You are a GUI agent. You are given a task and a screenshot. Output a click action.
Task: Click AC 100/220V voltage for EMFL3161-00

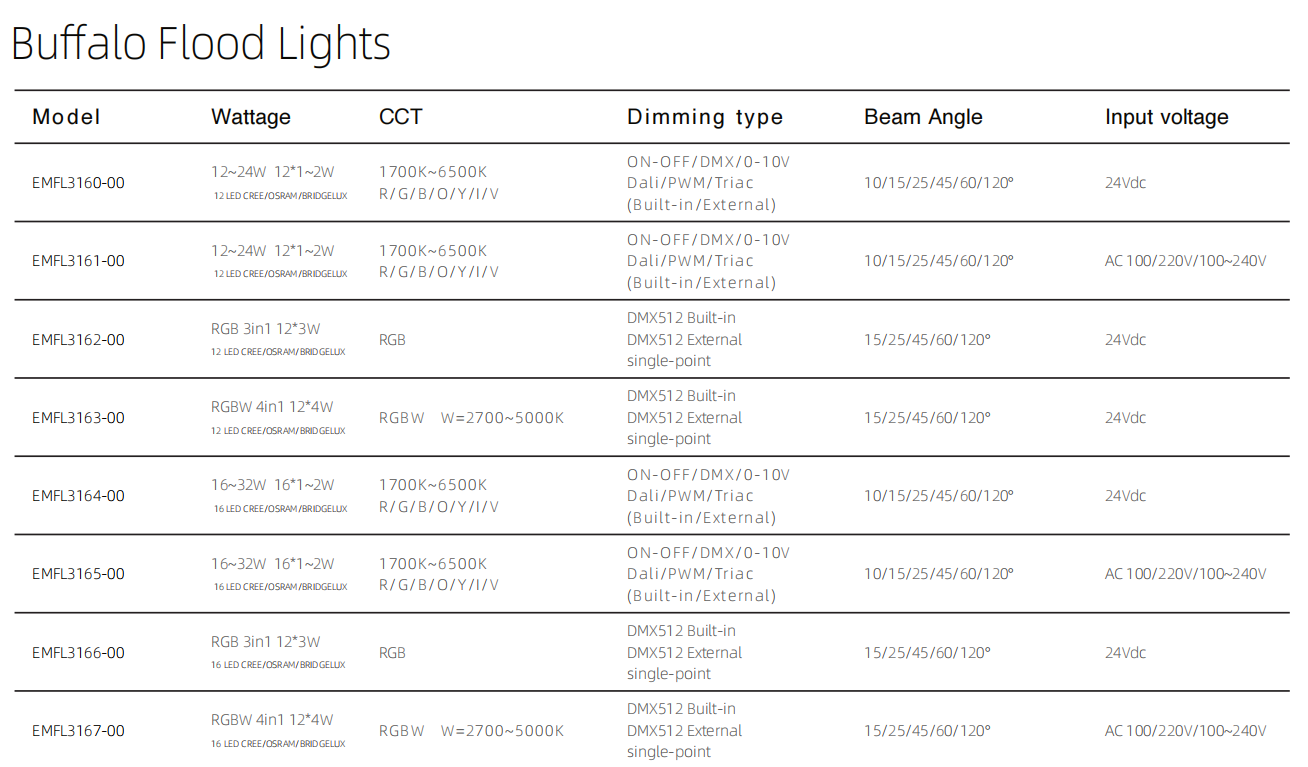click(x=1186, y=261)
